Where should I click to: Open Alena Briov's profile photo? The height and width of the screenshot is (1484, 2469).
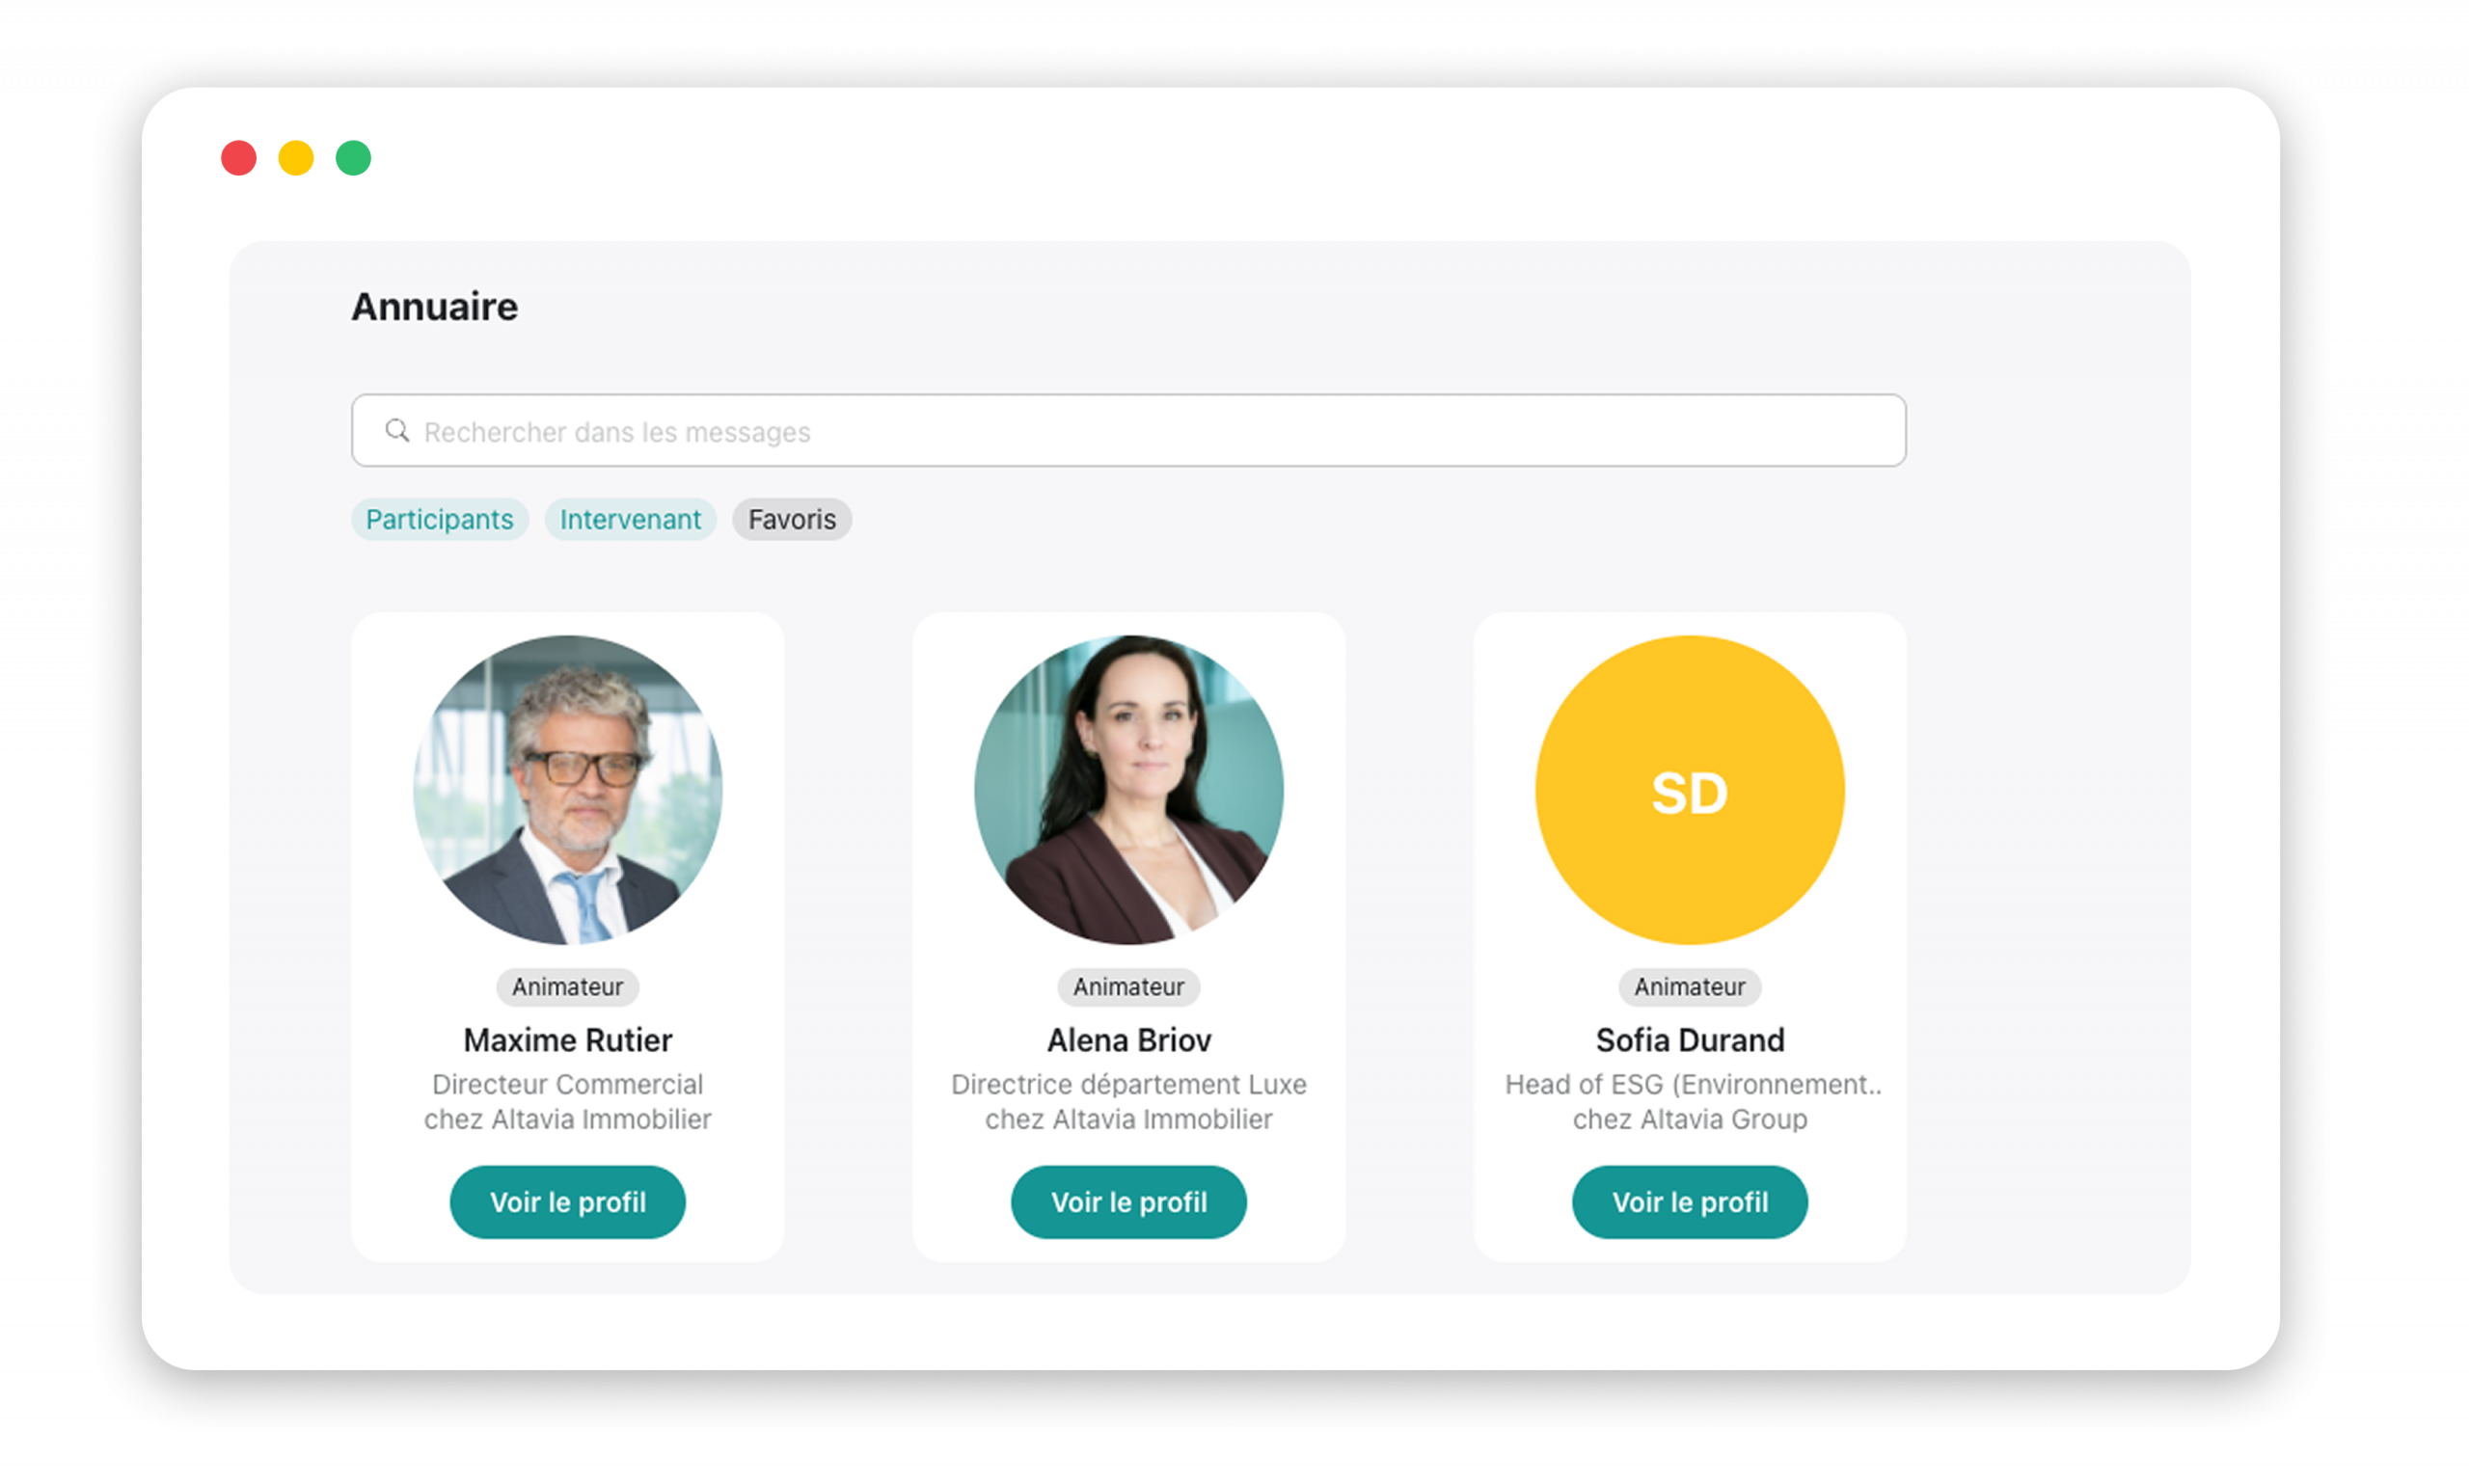click(1128, 790)
